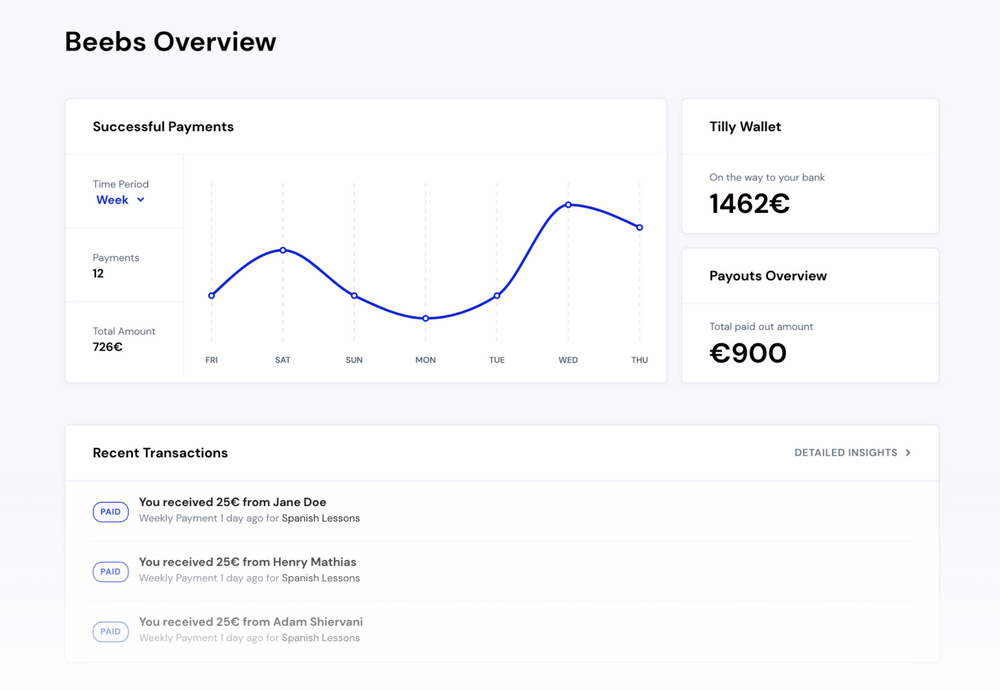Click the PAID badge on Jane Doe's transaction
The image size is (1000, 691).
[x=110, y=511]
